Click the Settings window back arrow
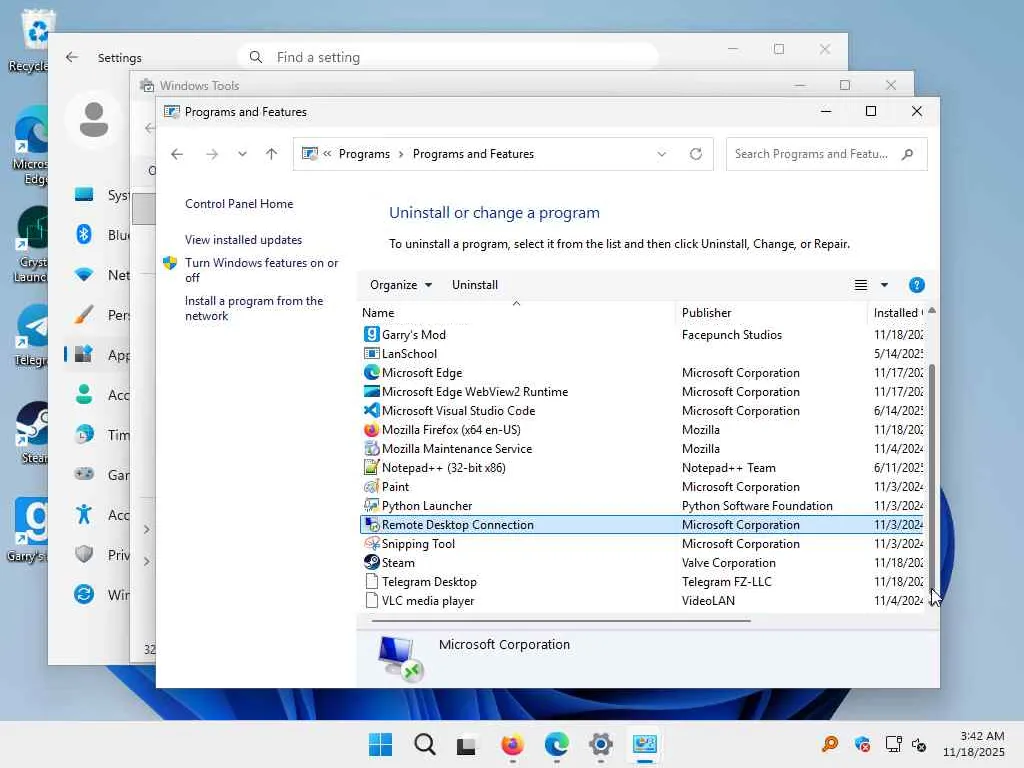 [72, 57]
